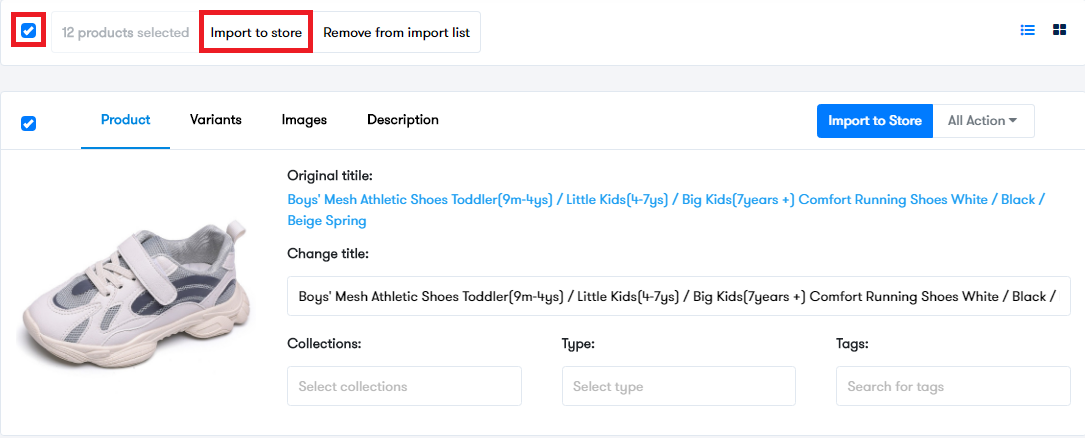Click the Search for tags field
The height and width of the screenshot is (438, 1085).
(953, 386)
